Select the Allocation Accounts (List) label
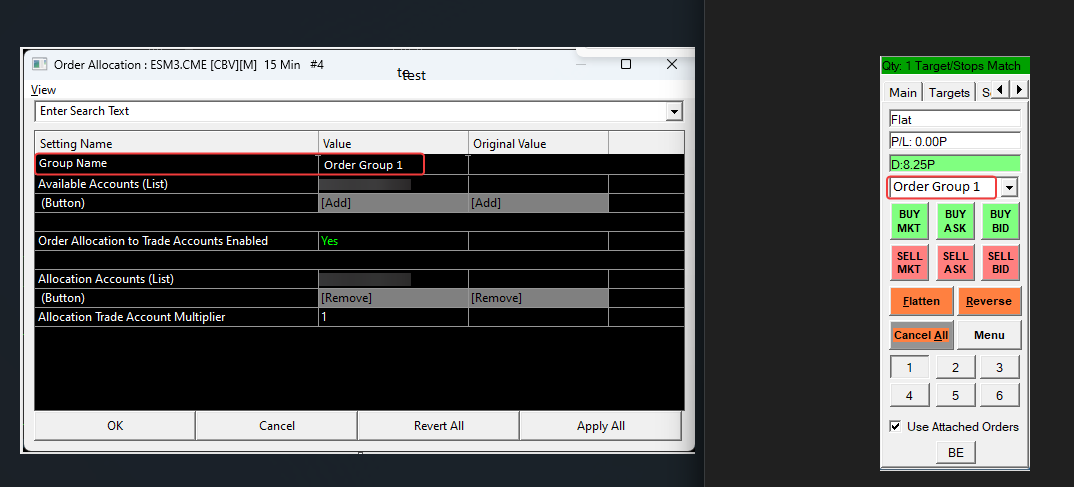This screenshot has width=1074, height=487. click(x=106, y=279)
